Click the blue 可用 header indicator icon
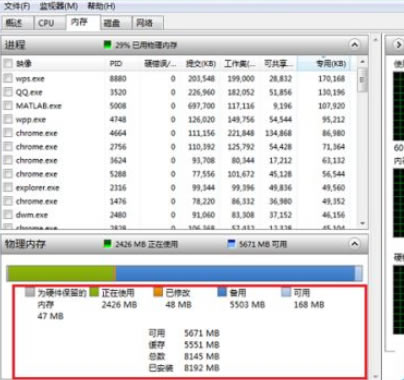The image size is (404, 380). [231, 244]
